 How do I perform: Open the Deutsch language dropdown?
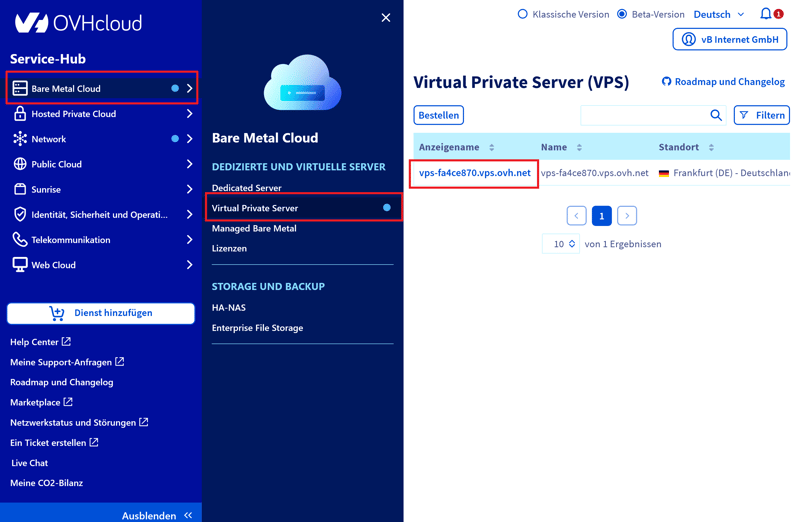click(718, 15)
